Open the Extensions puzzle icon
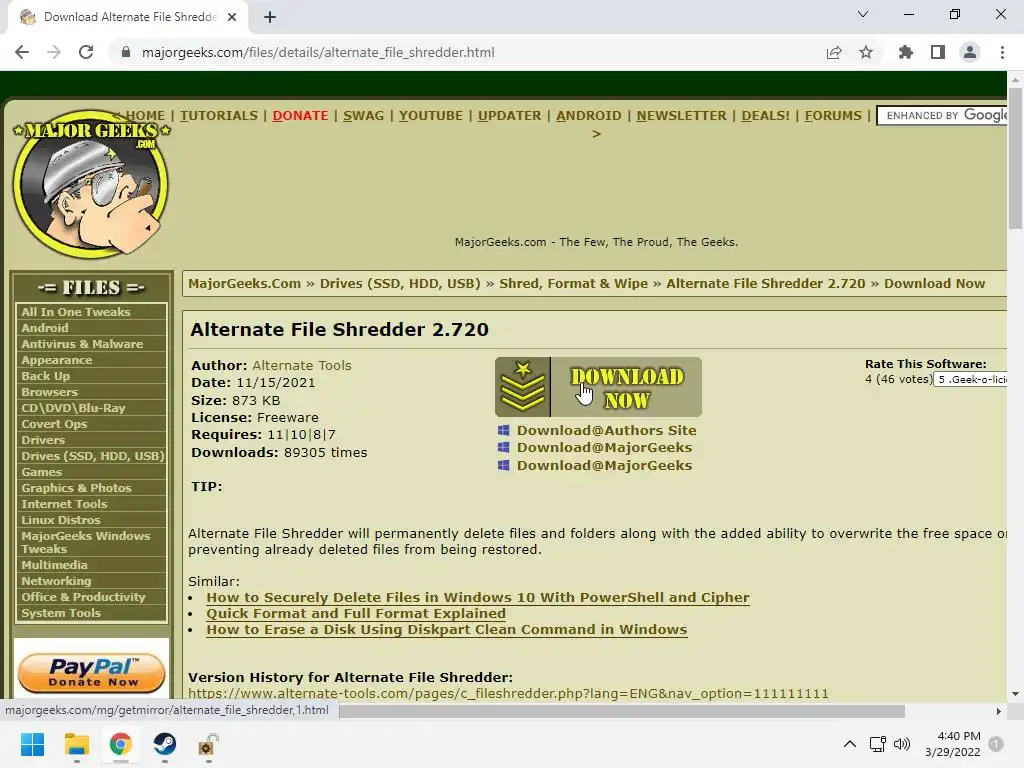 point(906,52)
